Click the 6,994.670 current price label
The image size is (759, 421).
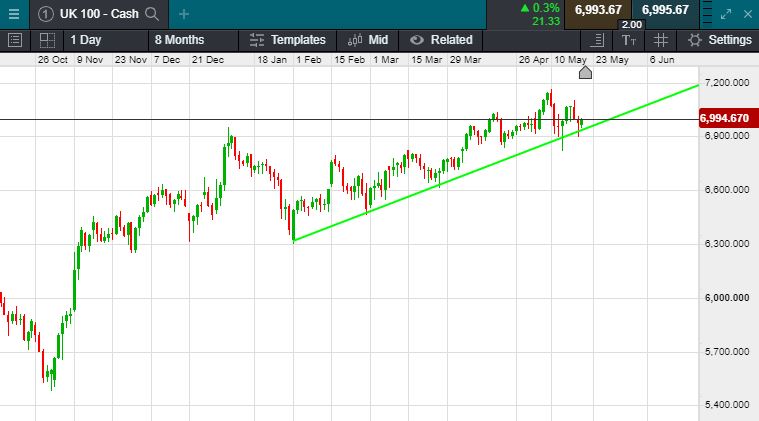tap(726, 118)
